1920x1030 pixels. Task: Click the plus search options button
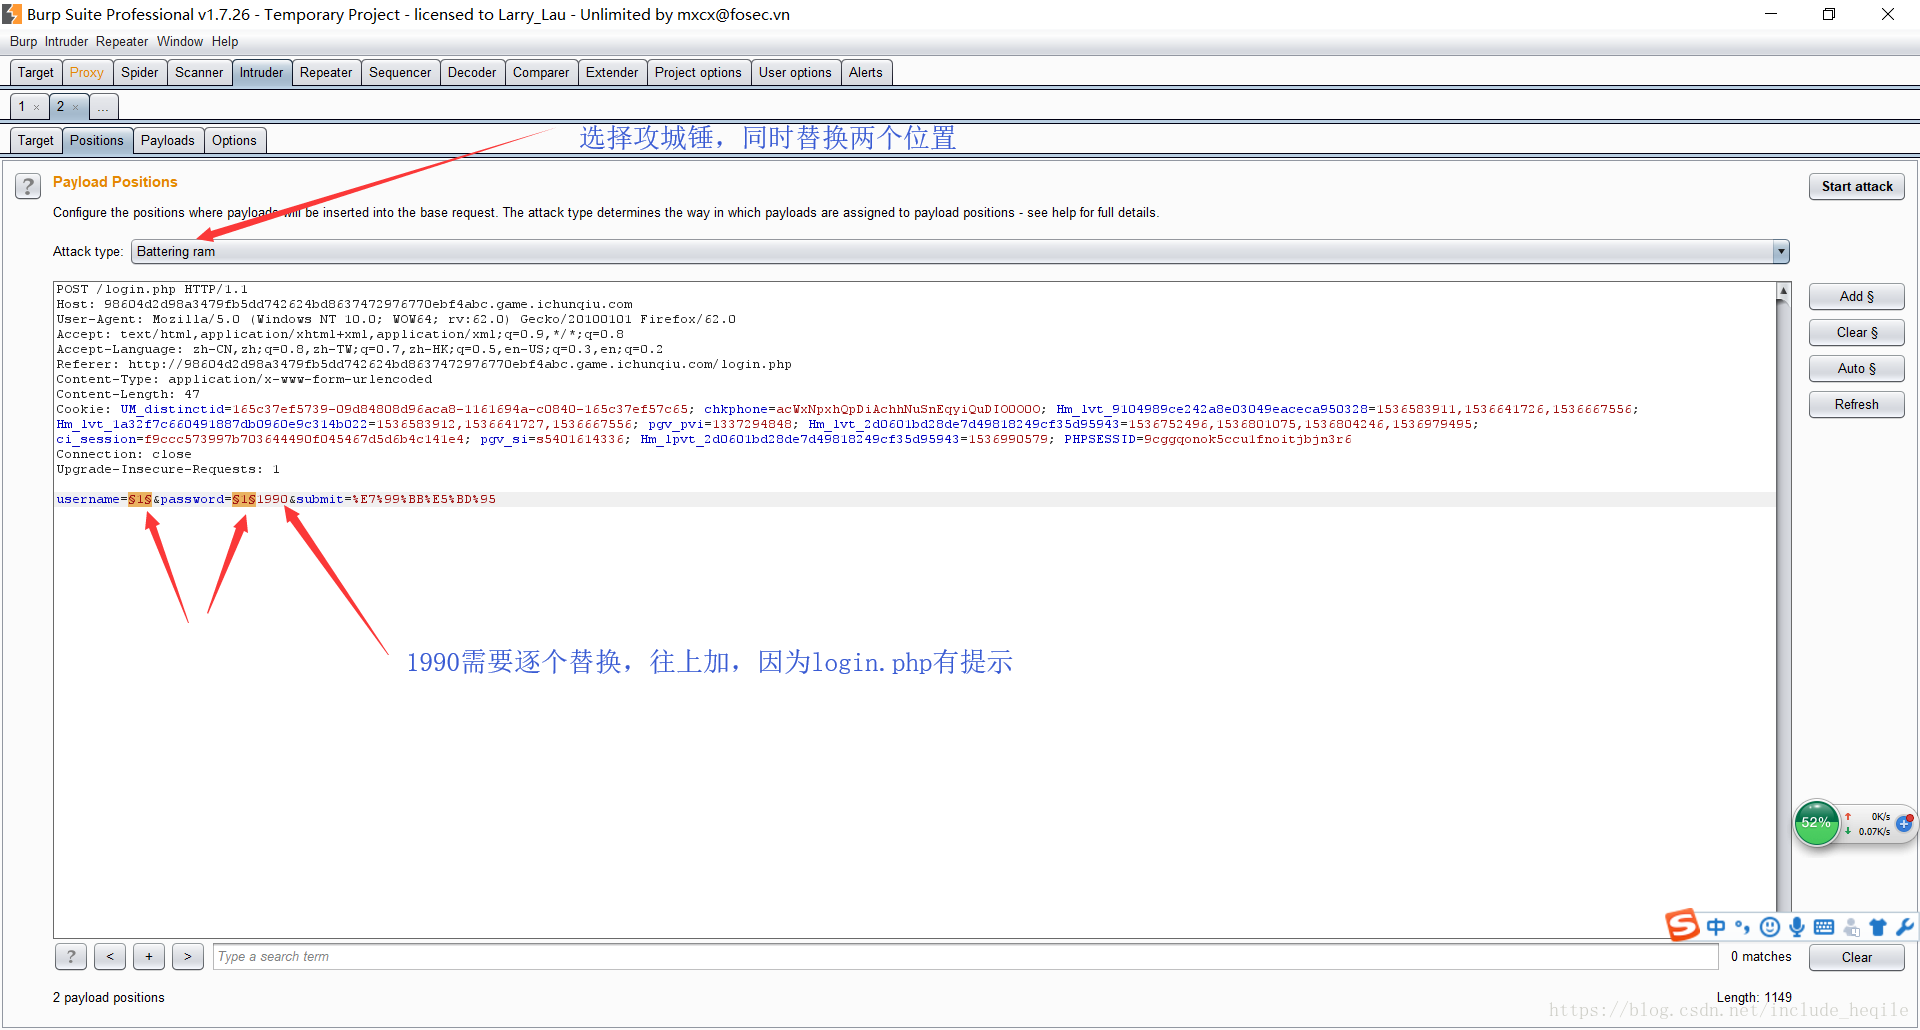tap(149, 957)
